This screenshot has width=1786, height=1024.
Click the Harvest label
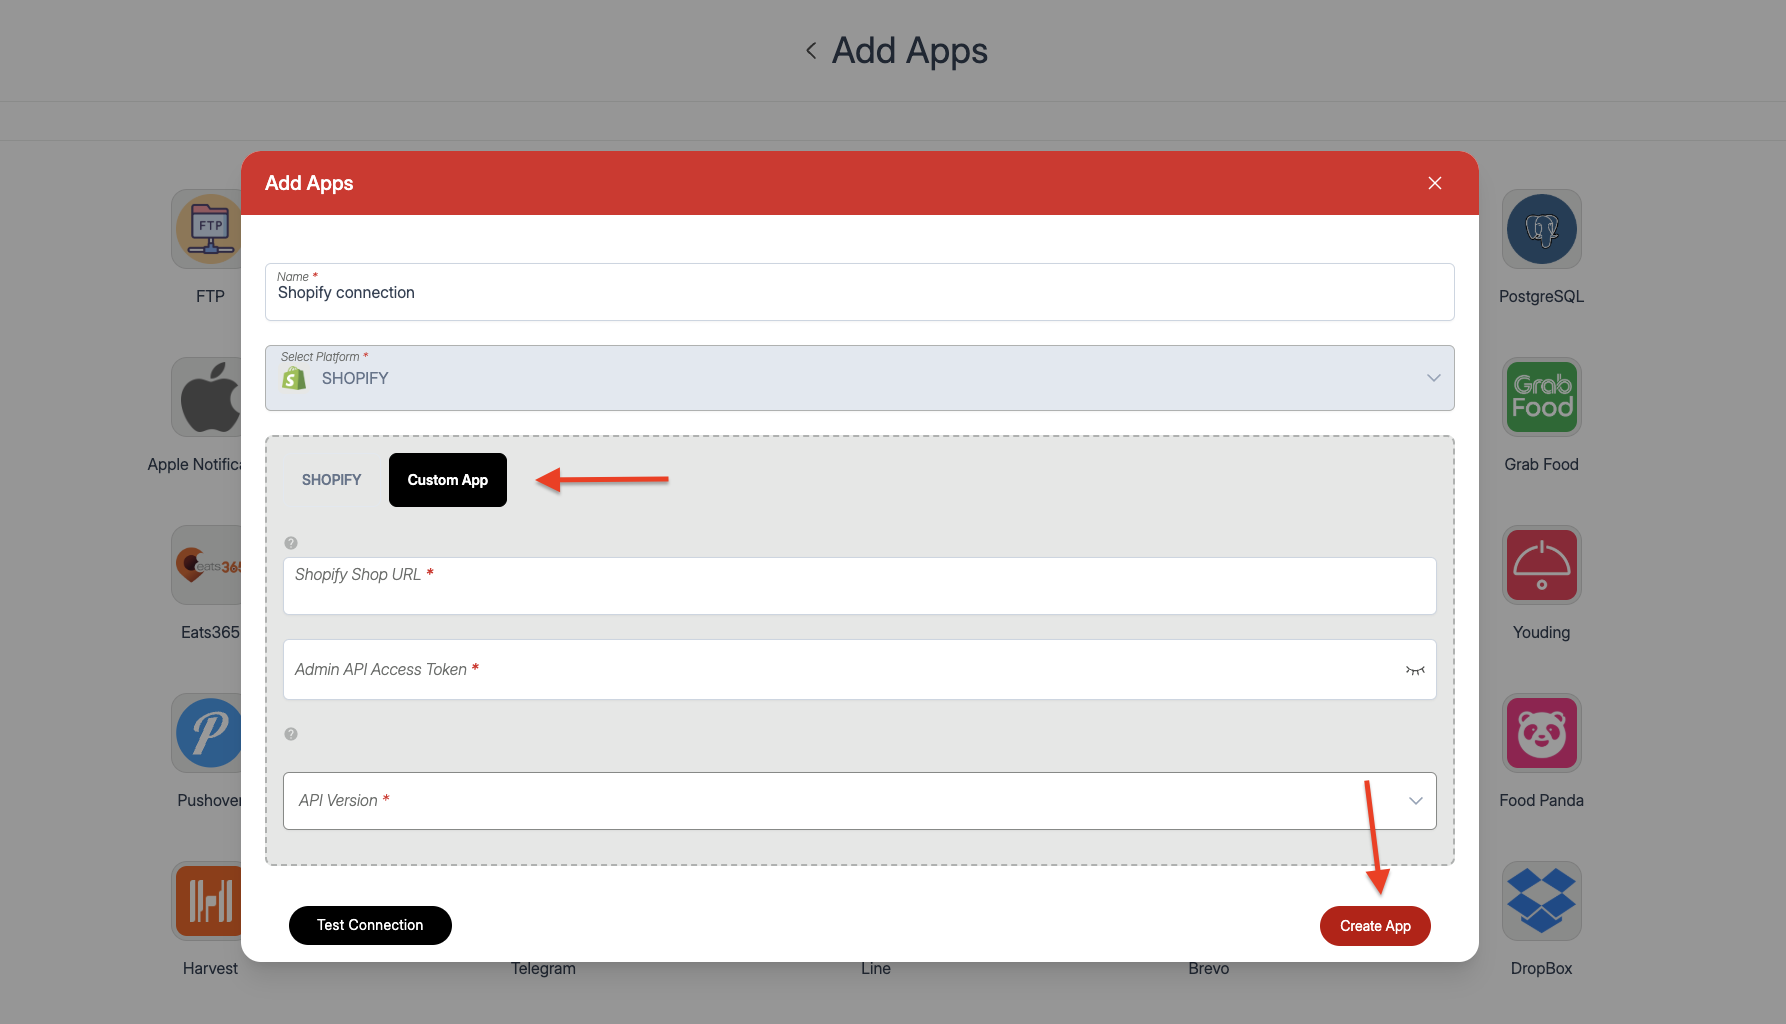[210, 969]
